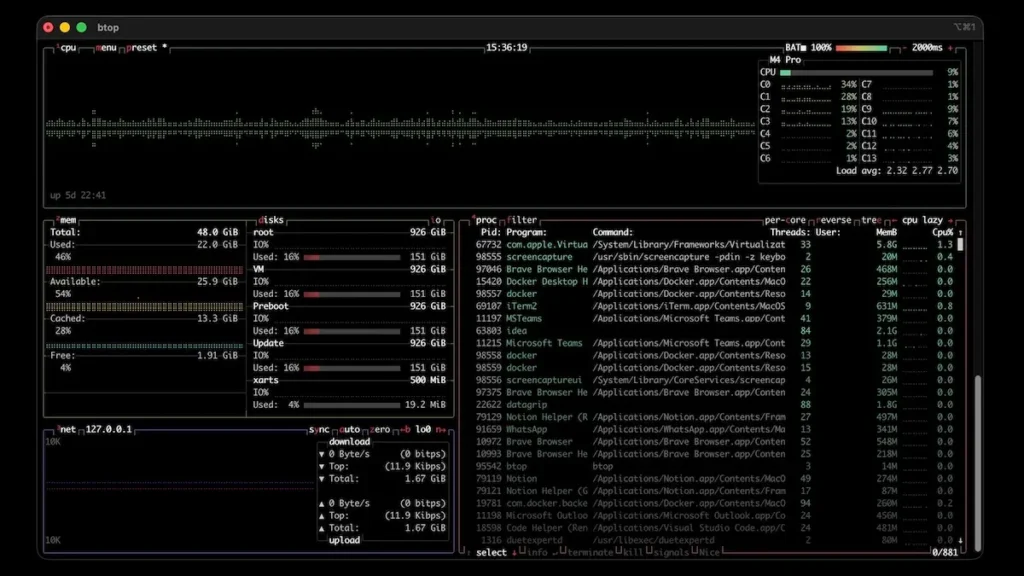1024x576 pixels.
Task: Click the left arrow beside cpu lazy sorting
Action: 894,220
